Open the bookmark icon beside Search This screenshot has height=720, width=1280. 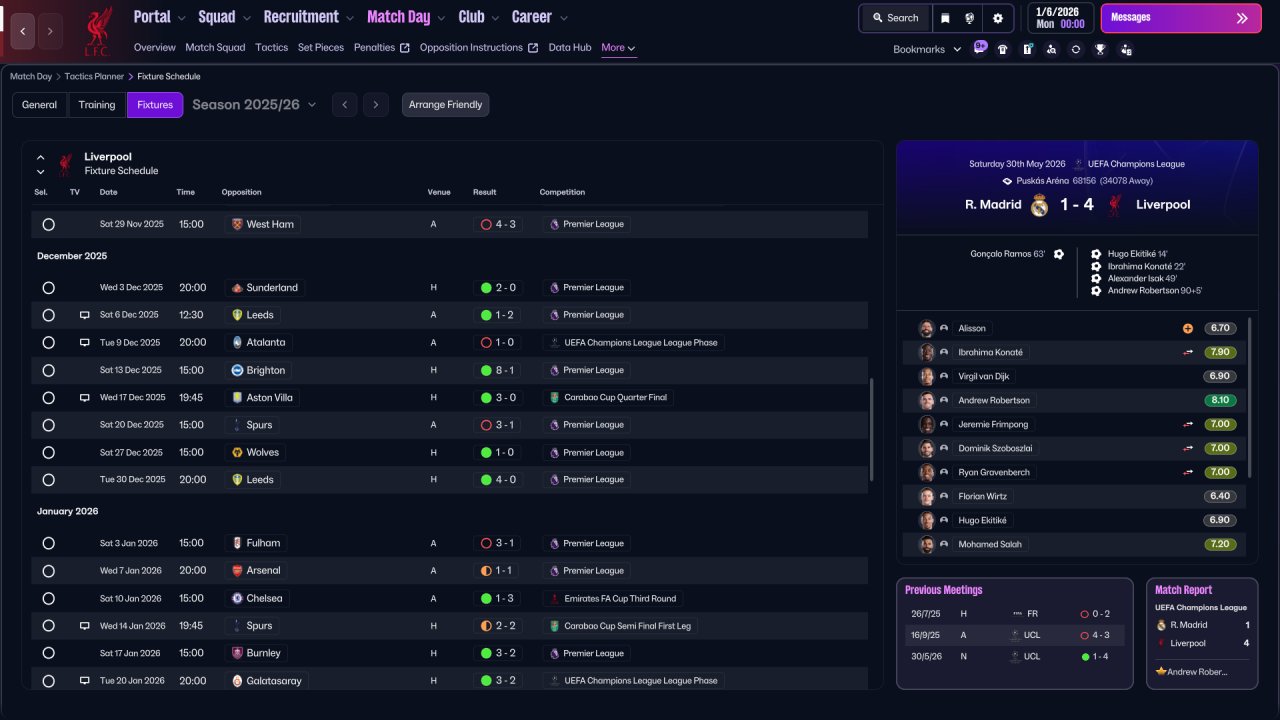(946, 18)
